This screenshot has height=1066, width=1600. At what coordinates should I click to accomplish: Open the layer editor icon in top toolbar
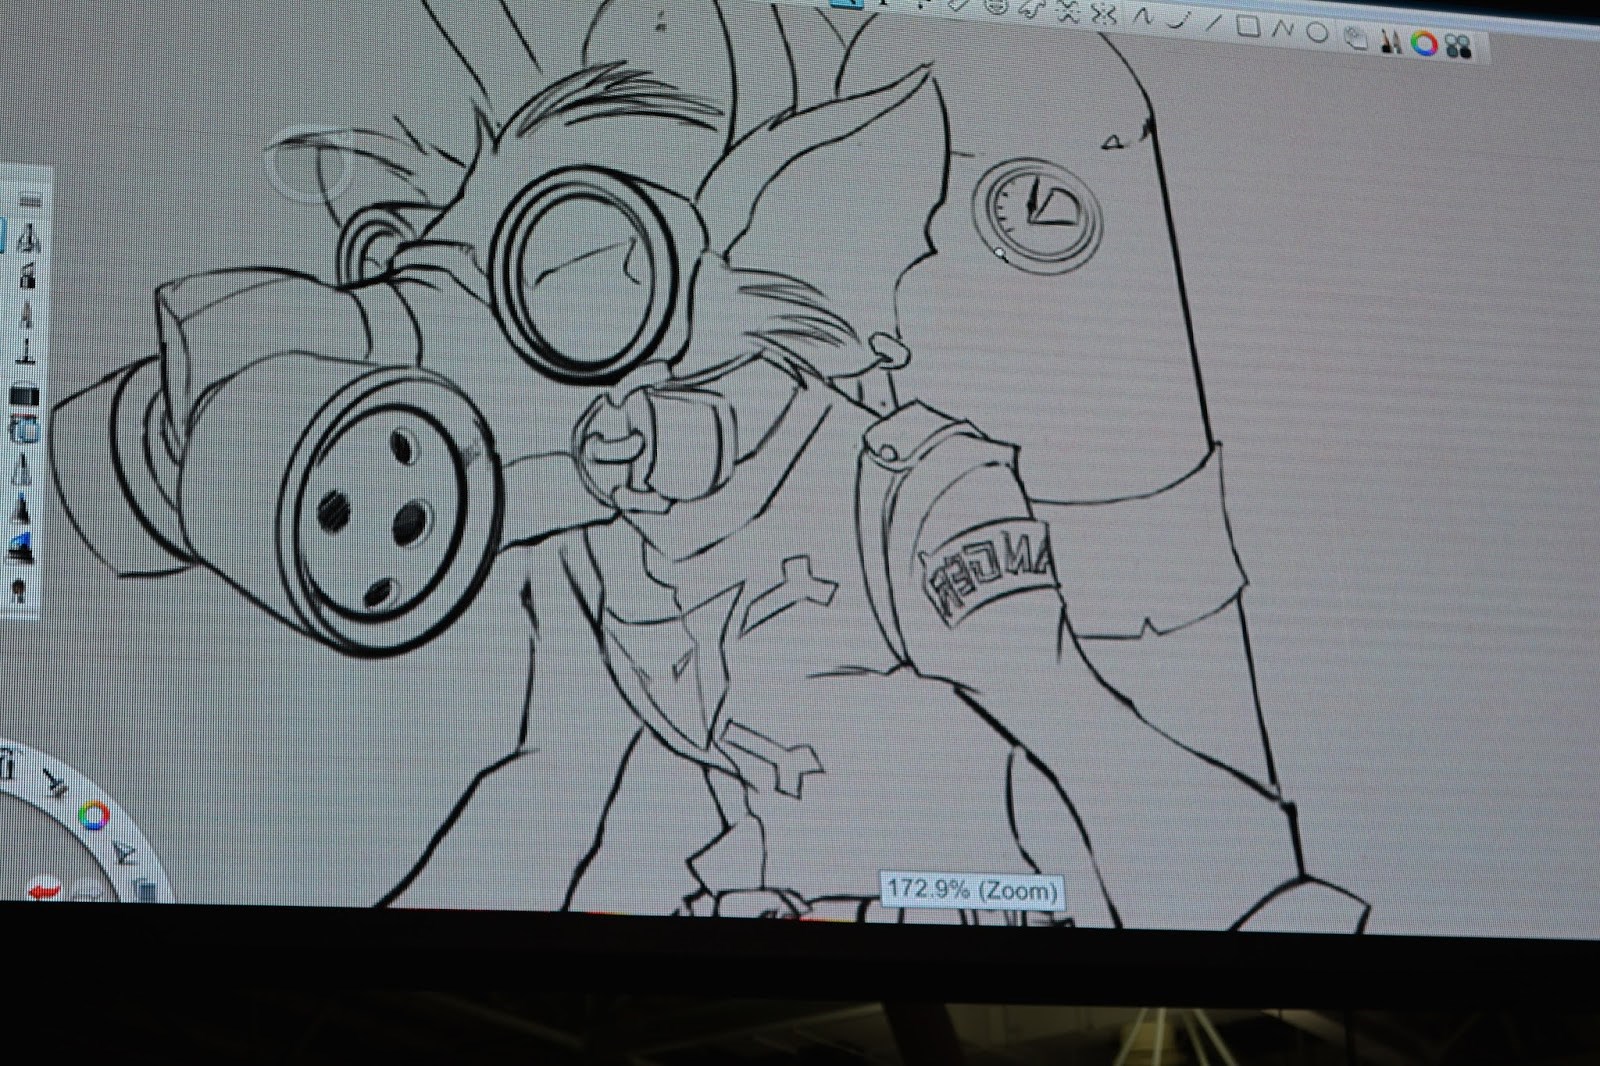click(x=1355, y=38)
